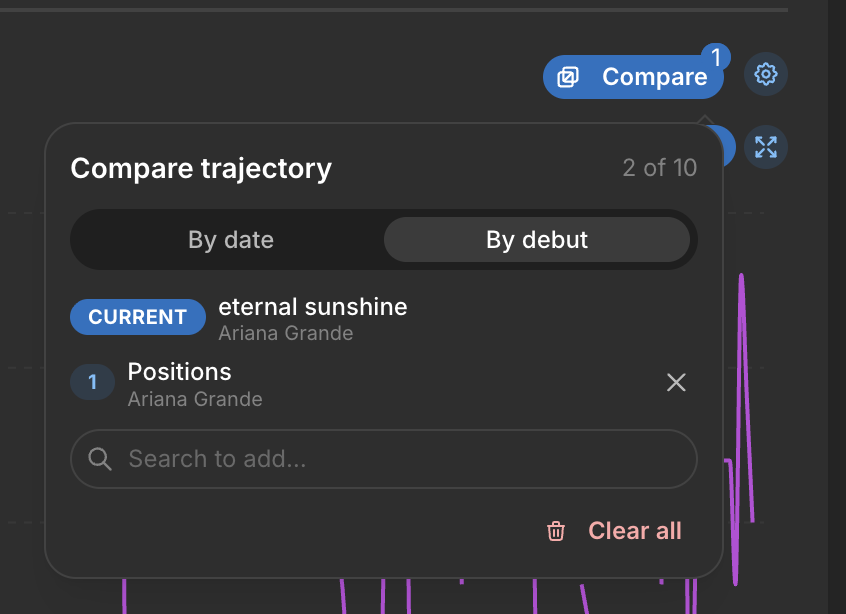Focus the Search to add field
846x614 pixels.
coord(384,459)
